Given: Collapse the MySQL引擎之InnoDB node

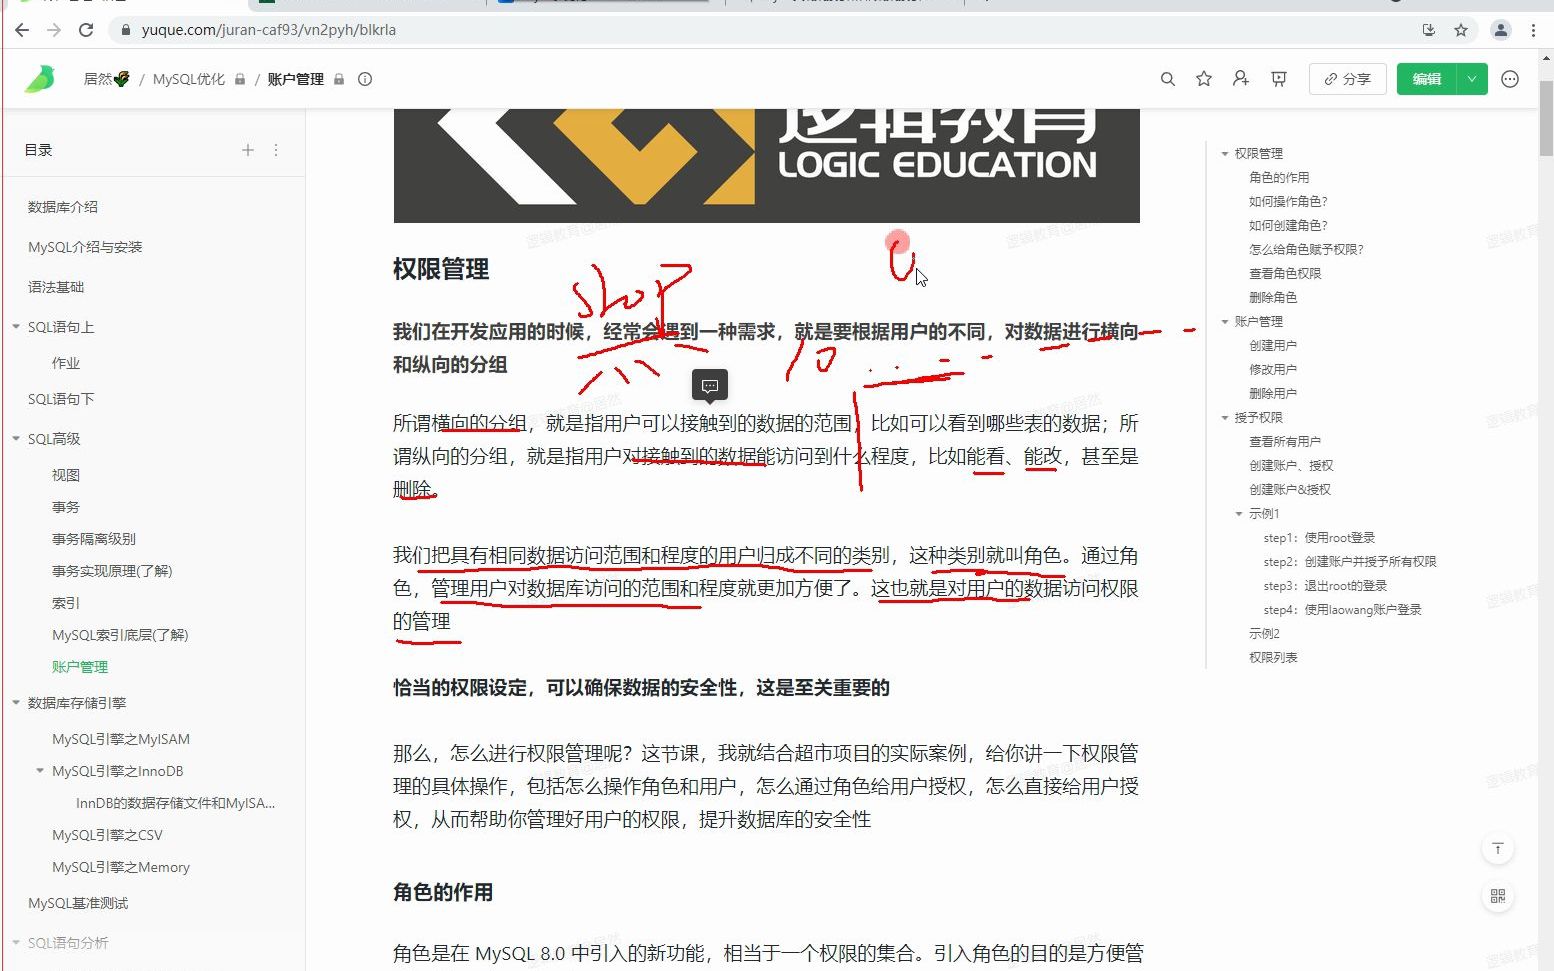Looking at the screenshot, I should tap(40, 771).
